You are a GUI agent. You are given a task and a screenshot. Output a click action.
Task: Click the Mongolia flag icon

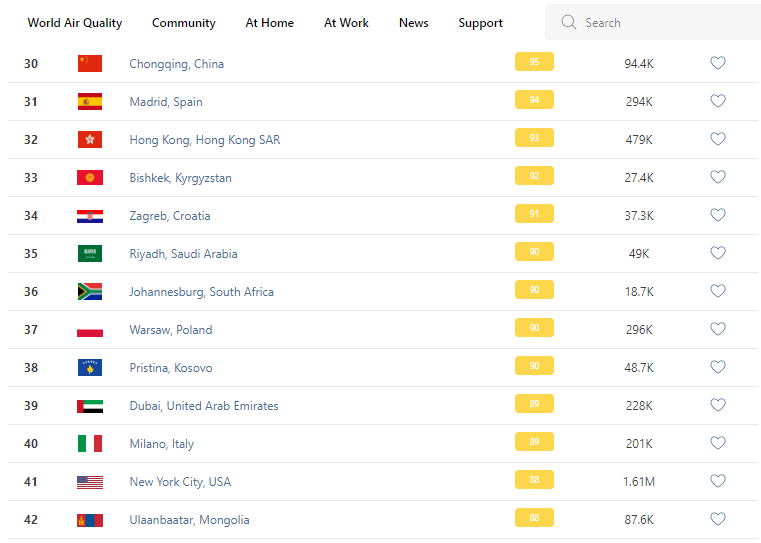coord(90,520)
